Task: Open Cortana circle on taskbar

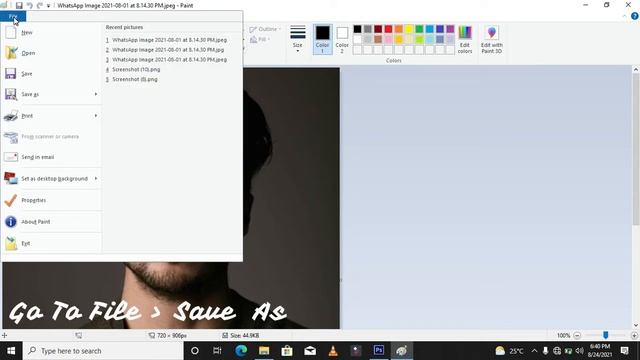Action: click(x=195, y=351)
